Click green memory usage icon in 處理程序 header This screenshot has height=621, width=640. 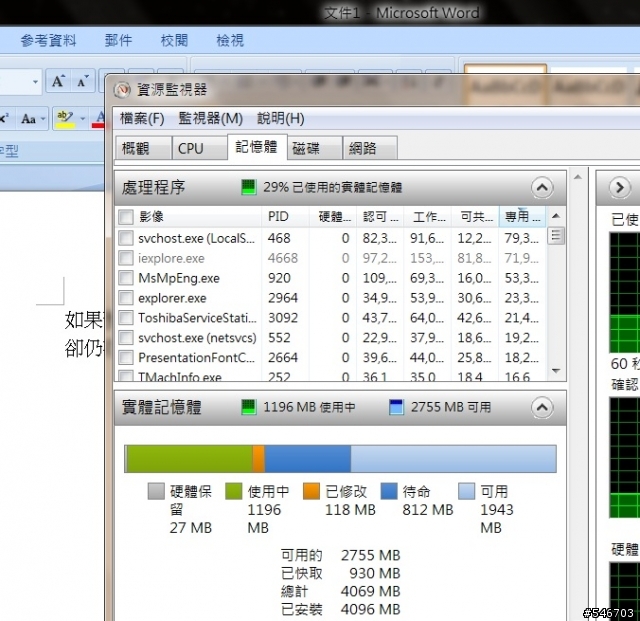pyautogui.click(x=248, y=187)
